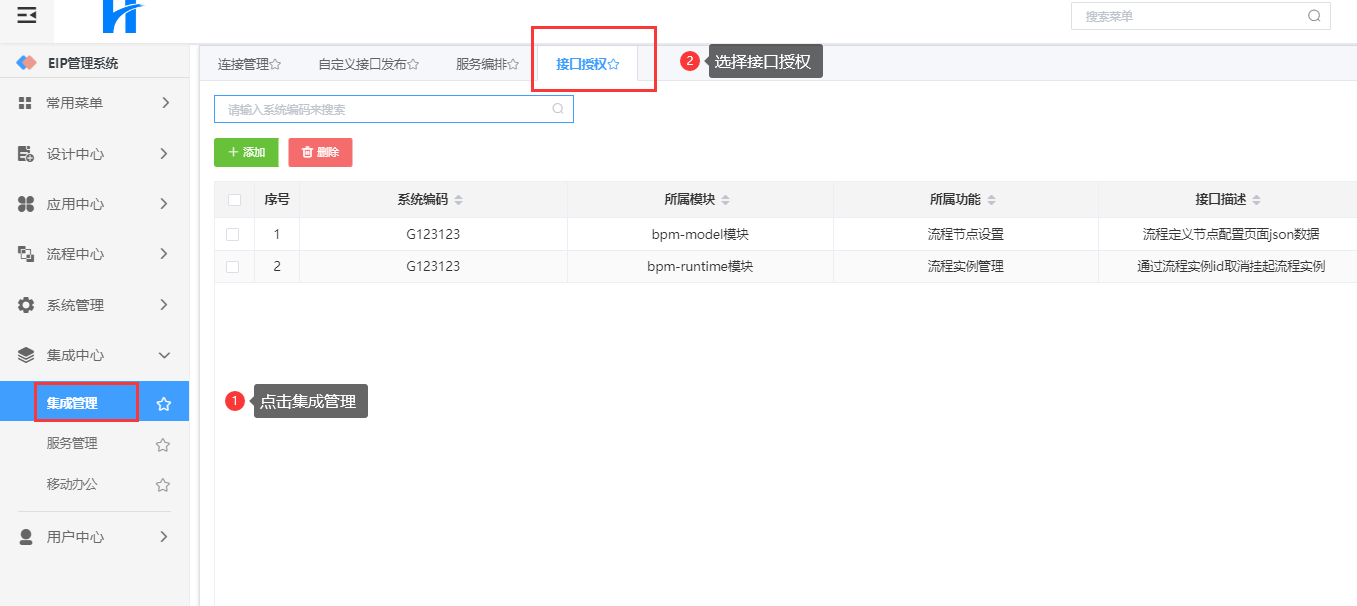The image size is (1357, 606).
Task: Sort by 所属模块 using sort arrows
Action: click(x=726, y=200)
